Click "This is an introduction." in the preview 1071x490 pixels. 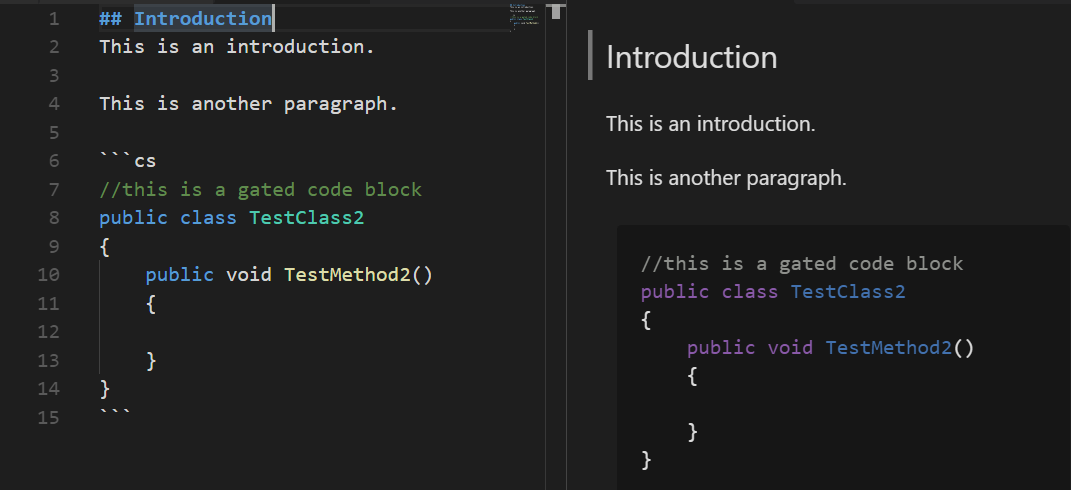(x=710, y=124)
